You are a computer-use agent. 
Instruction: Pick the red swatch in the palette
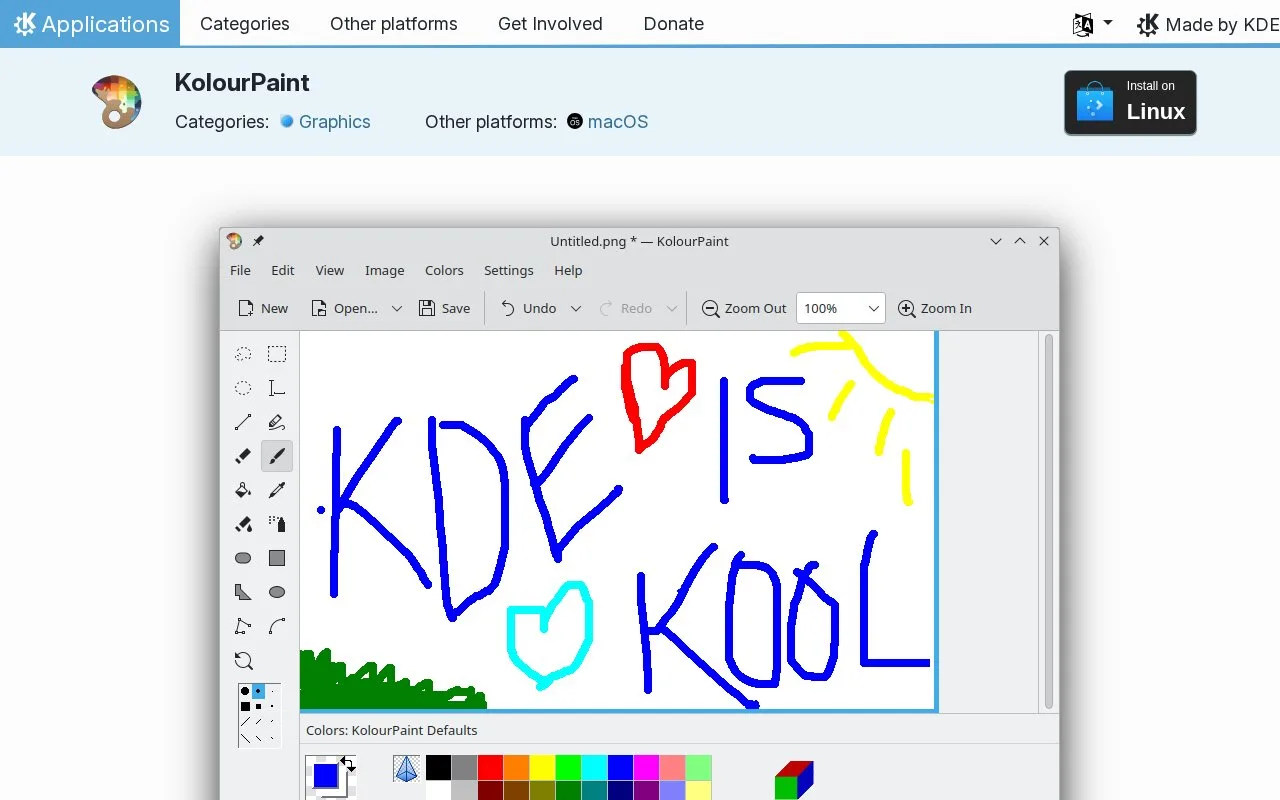490,767
